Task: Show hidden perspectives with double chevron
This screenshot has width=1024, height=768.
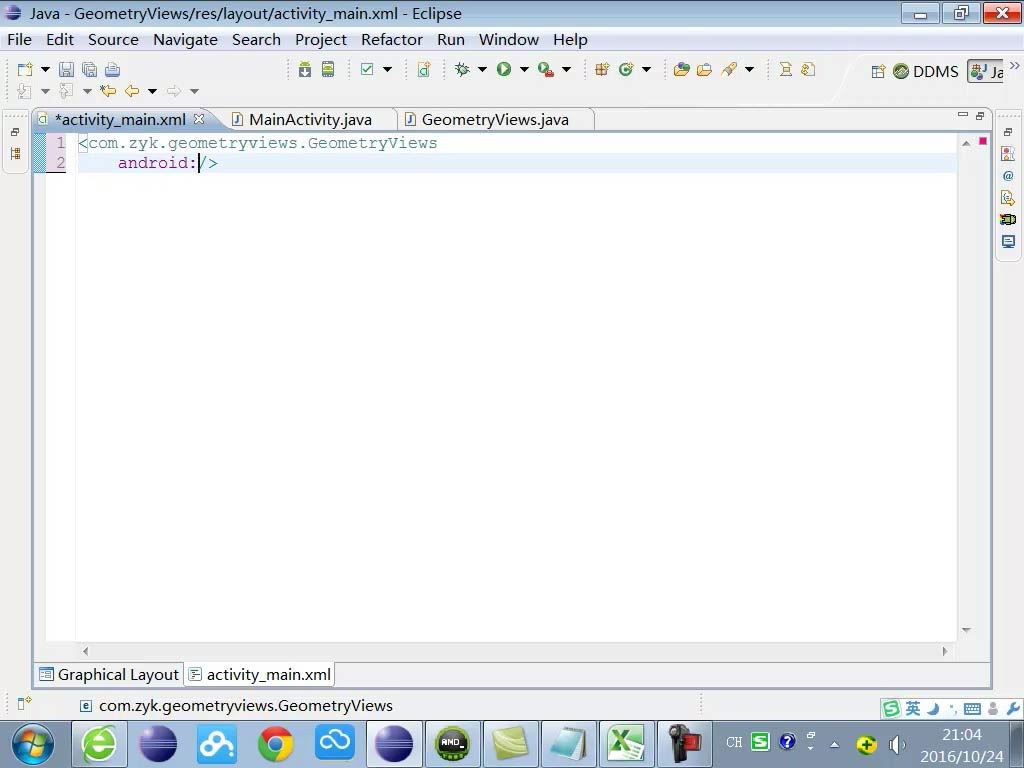Action: [x=1014, y=65]
